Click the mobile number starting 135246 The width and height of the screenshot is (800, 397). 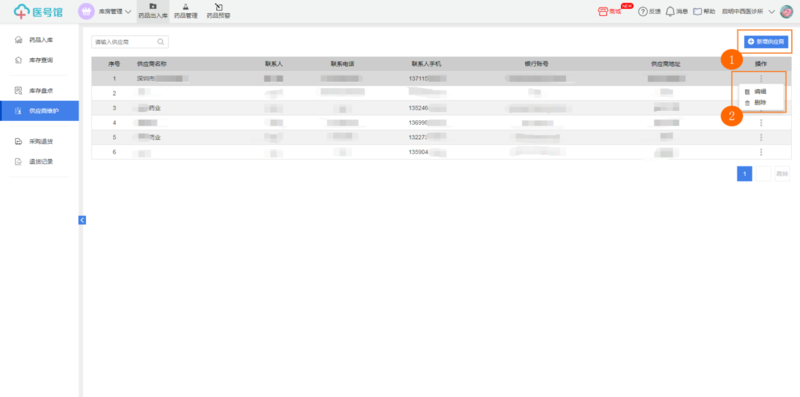(x=428, y=108)
